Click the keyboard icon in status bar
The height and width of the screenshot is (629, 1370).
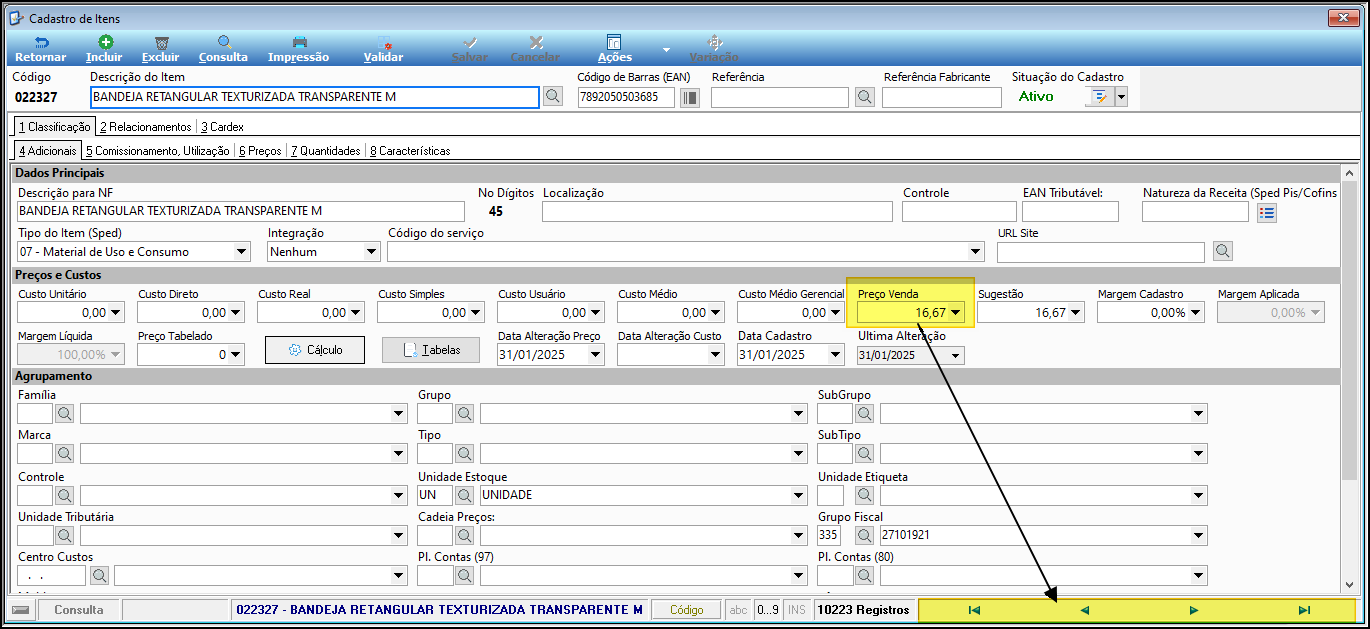pos(21,610)
